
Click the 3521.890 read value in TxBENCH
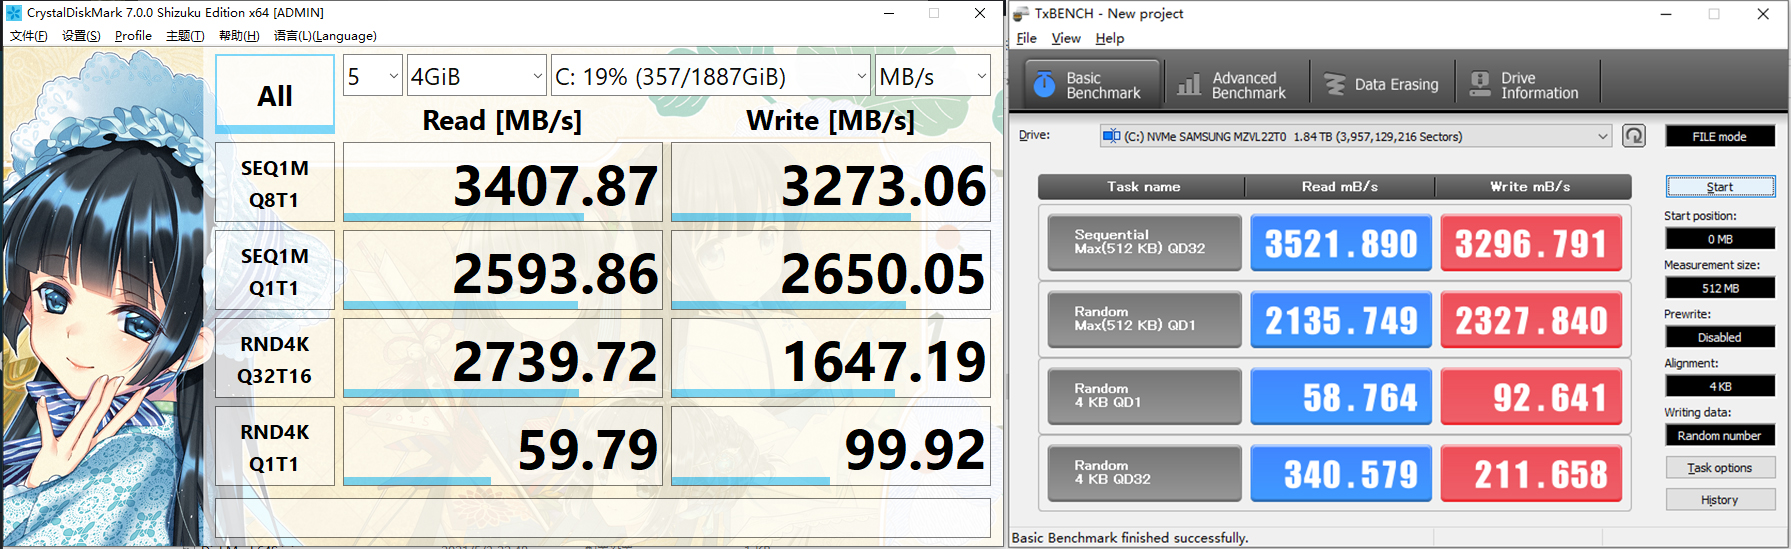(x=1341, y=243)
